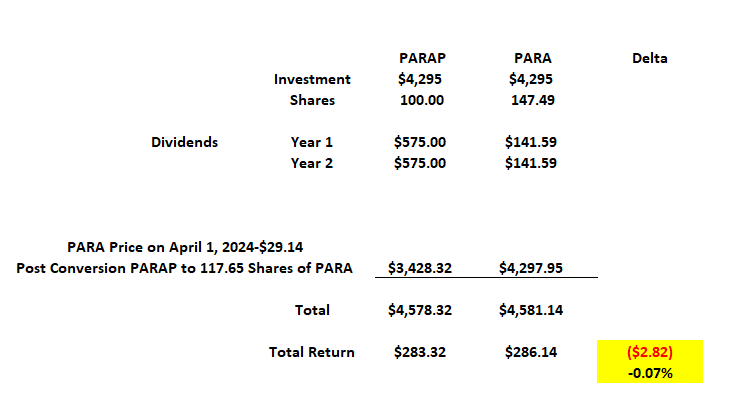Click the Year 2 row label
The image size is (747, 401).
coord(312,163)
